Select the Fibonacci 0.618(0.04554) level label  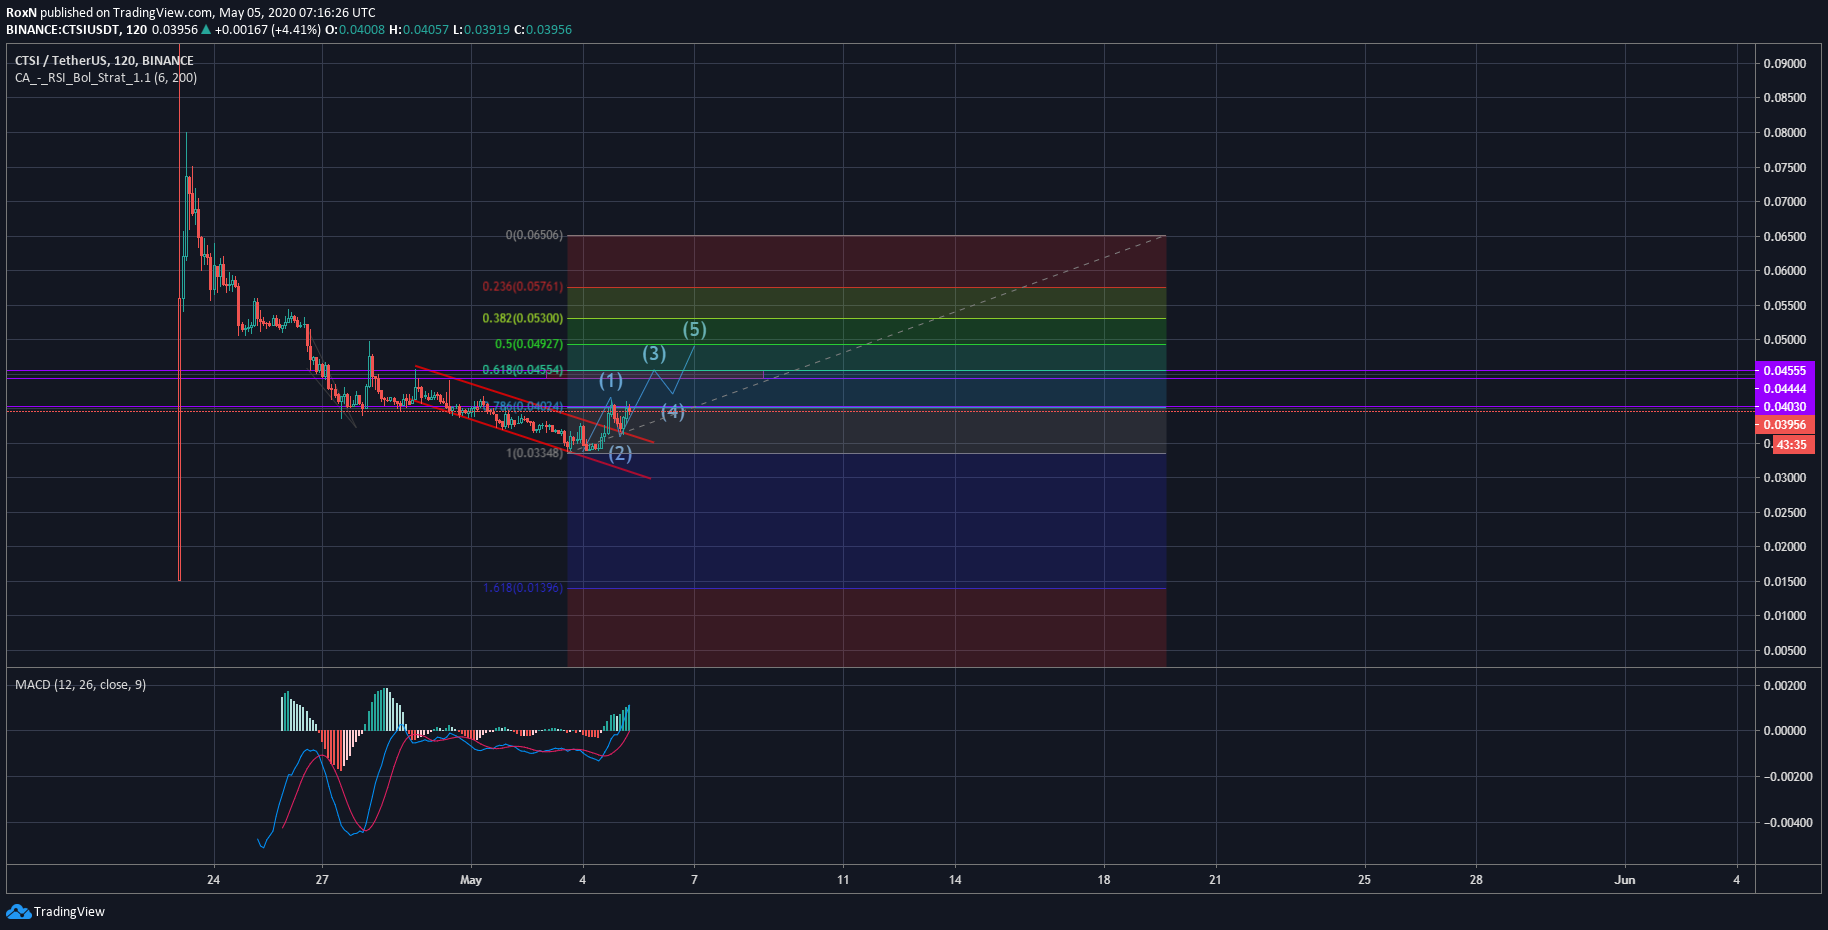click(x=522, y=370)
